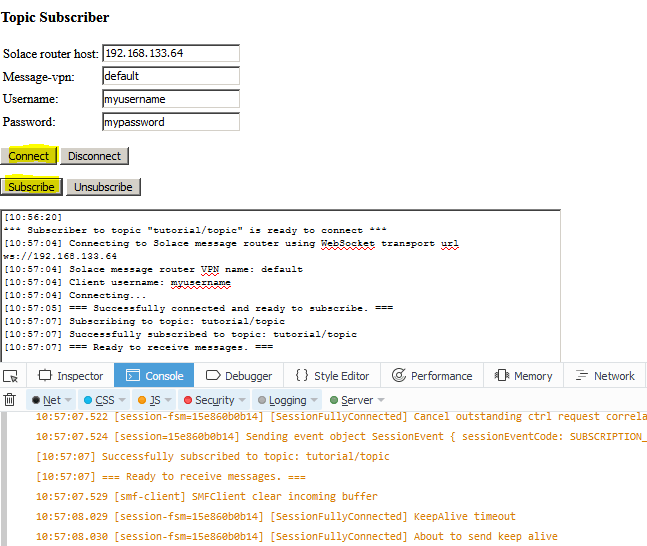Expand the Server filter dropdown arrow
Viewport: 647px width, 546px height.
[381, 400]
